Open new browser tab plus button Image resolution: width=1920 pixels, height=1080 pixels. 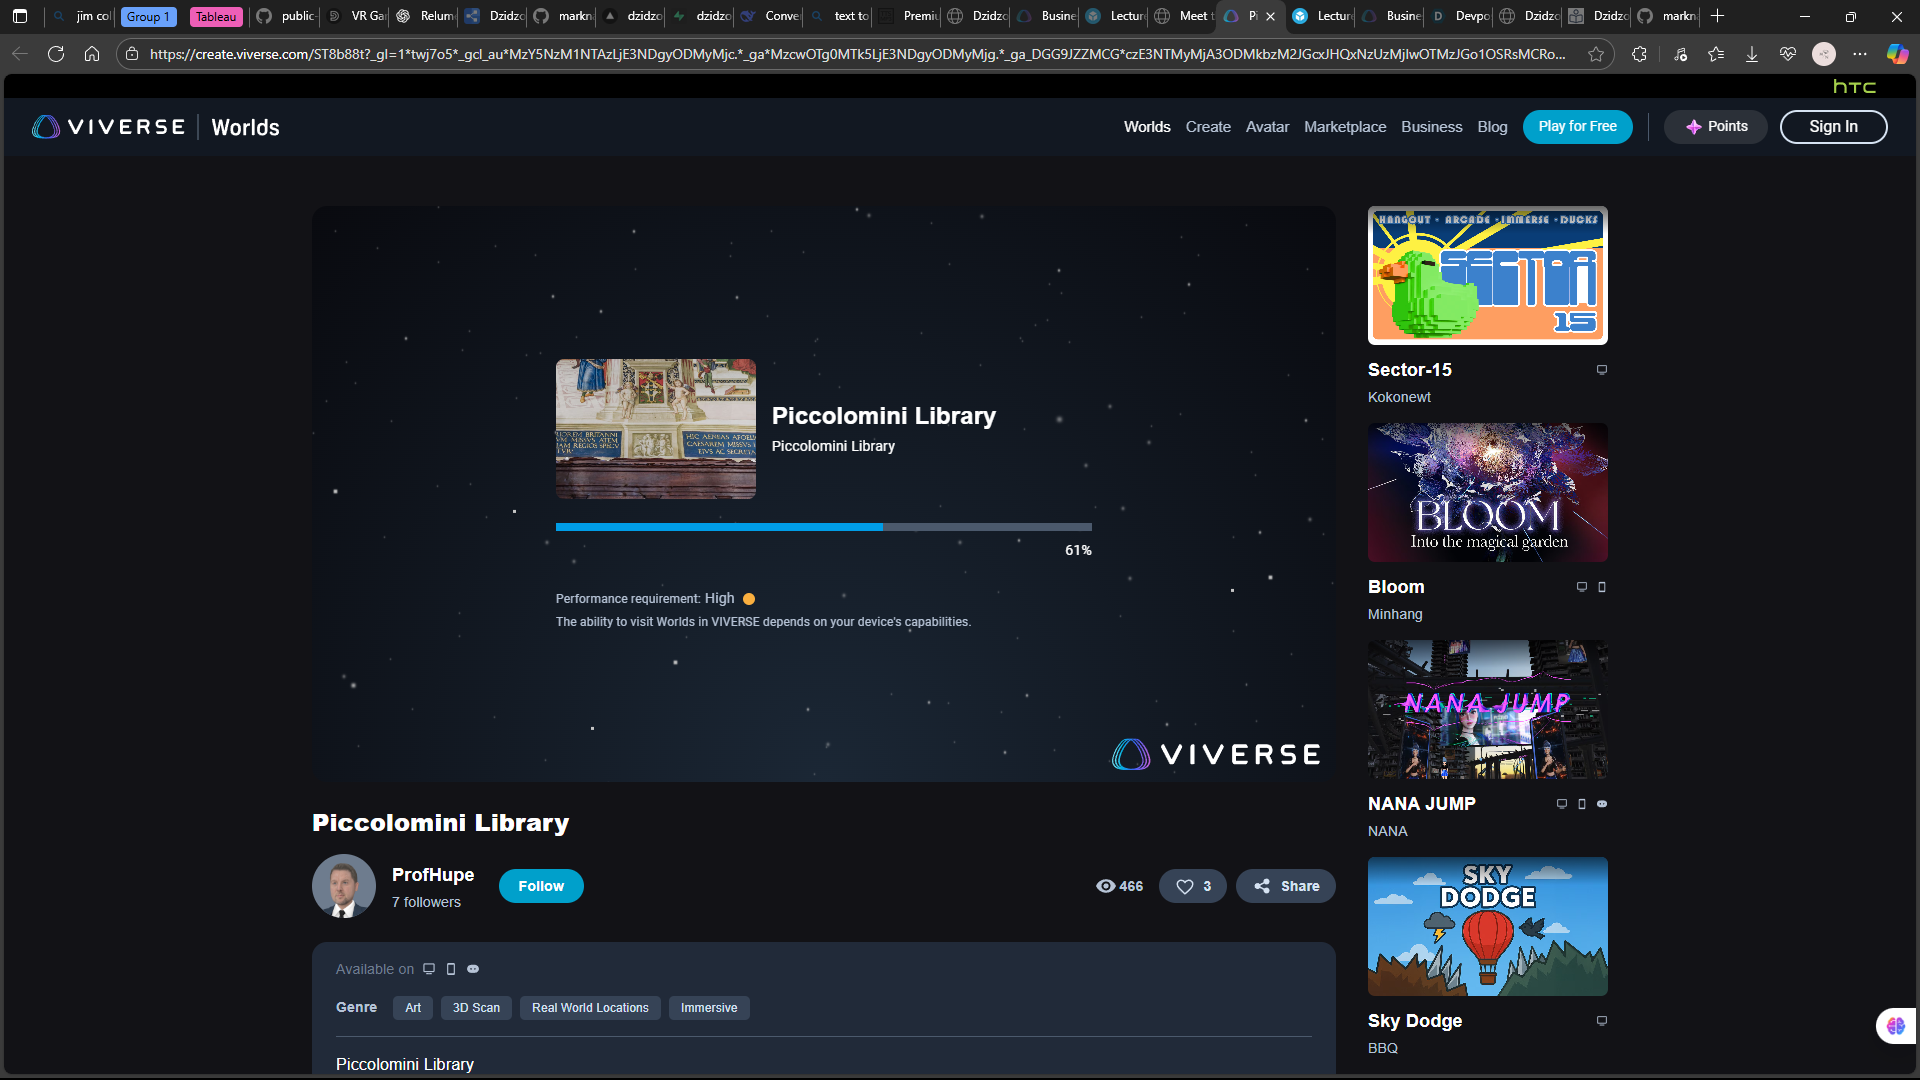coord(1718,16)
